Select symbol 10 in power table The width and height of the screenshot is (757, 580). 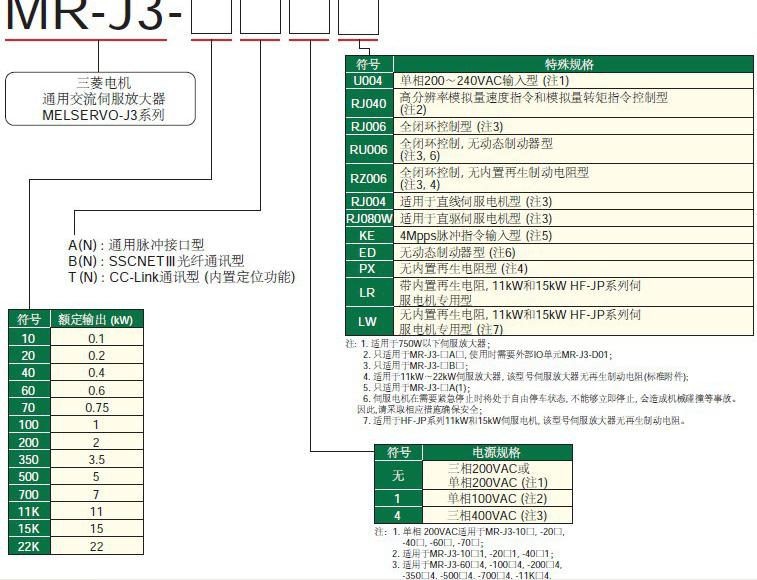[x=29, y=338]
